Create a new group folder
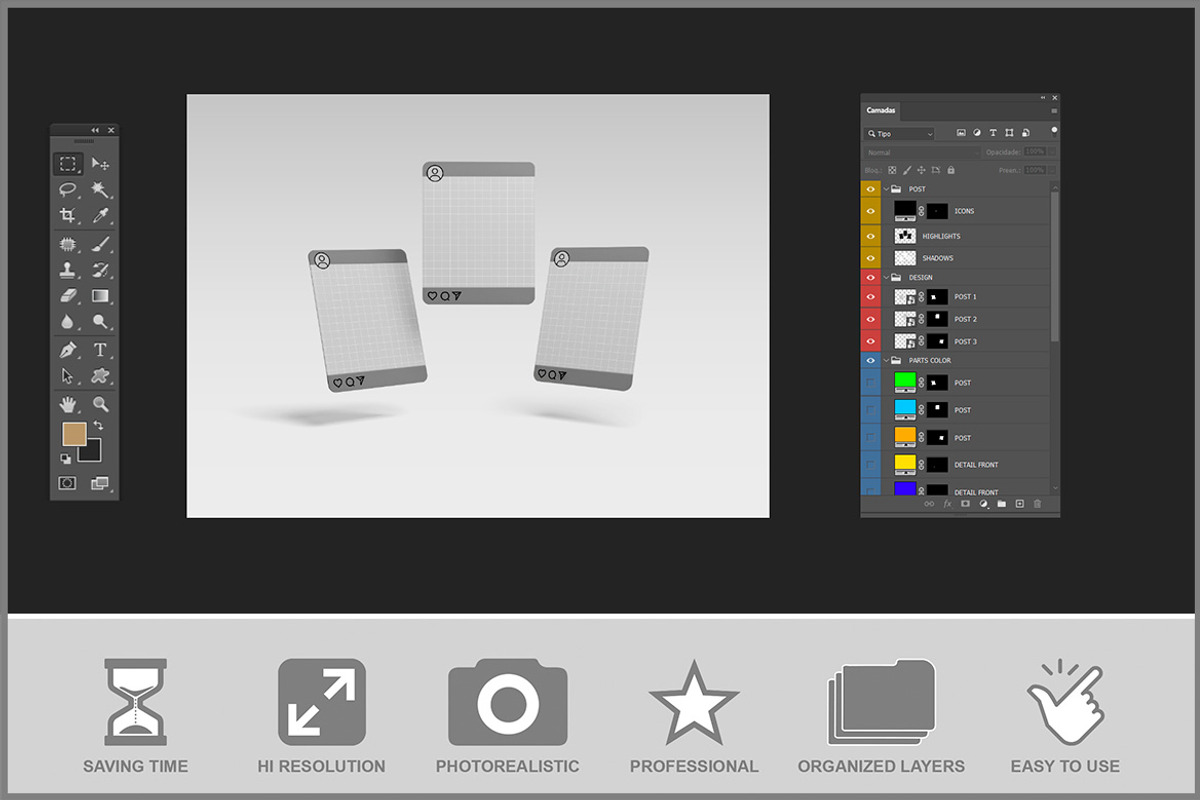This screenshot has width=1200, height=800. 1001,504
